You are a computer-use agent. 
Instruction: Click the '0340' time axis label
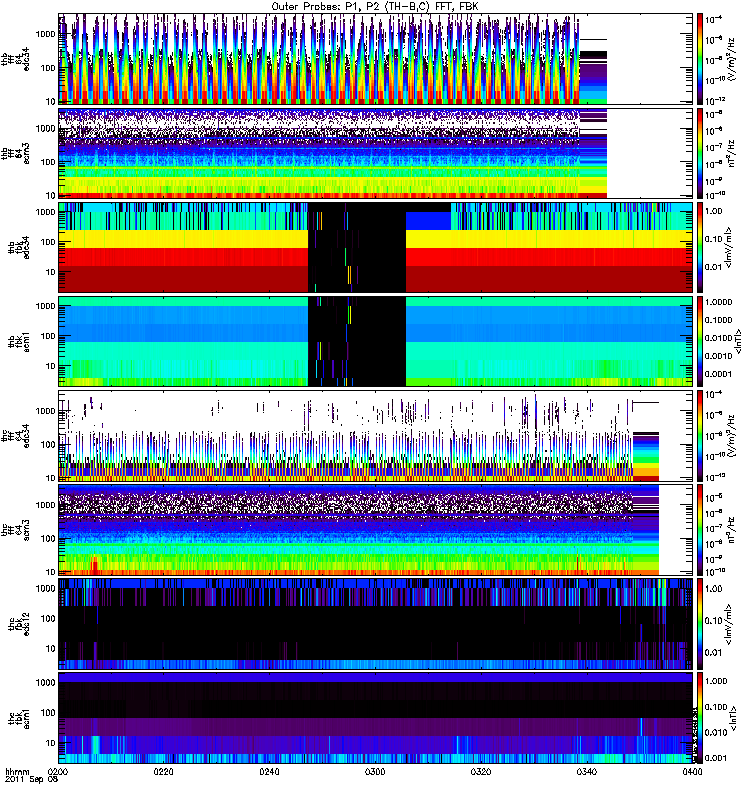point(586,771)
